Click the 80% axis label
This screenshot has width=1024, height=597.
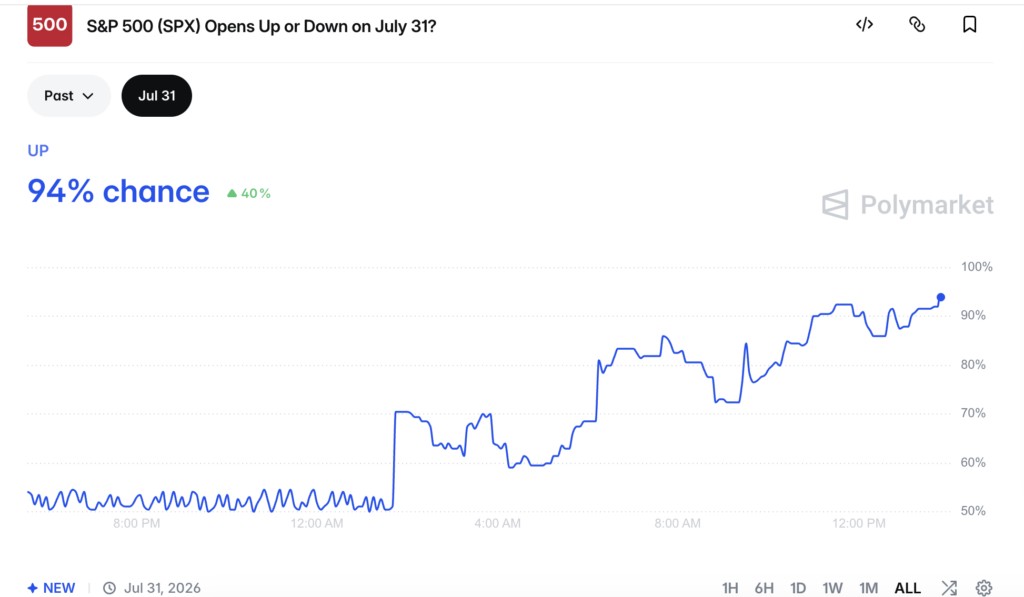pos(973,364)
